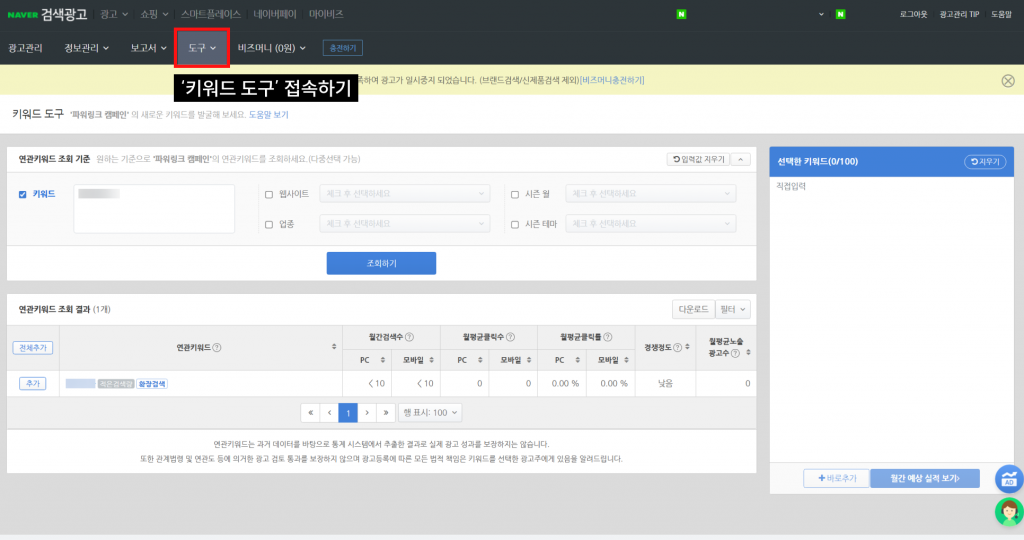Click 추가 button in keyword row
1024x540 pixels.
[x=33, y=383]
